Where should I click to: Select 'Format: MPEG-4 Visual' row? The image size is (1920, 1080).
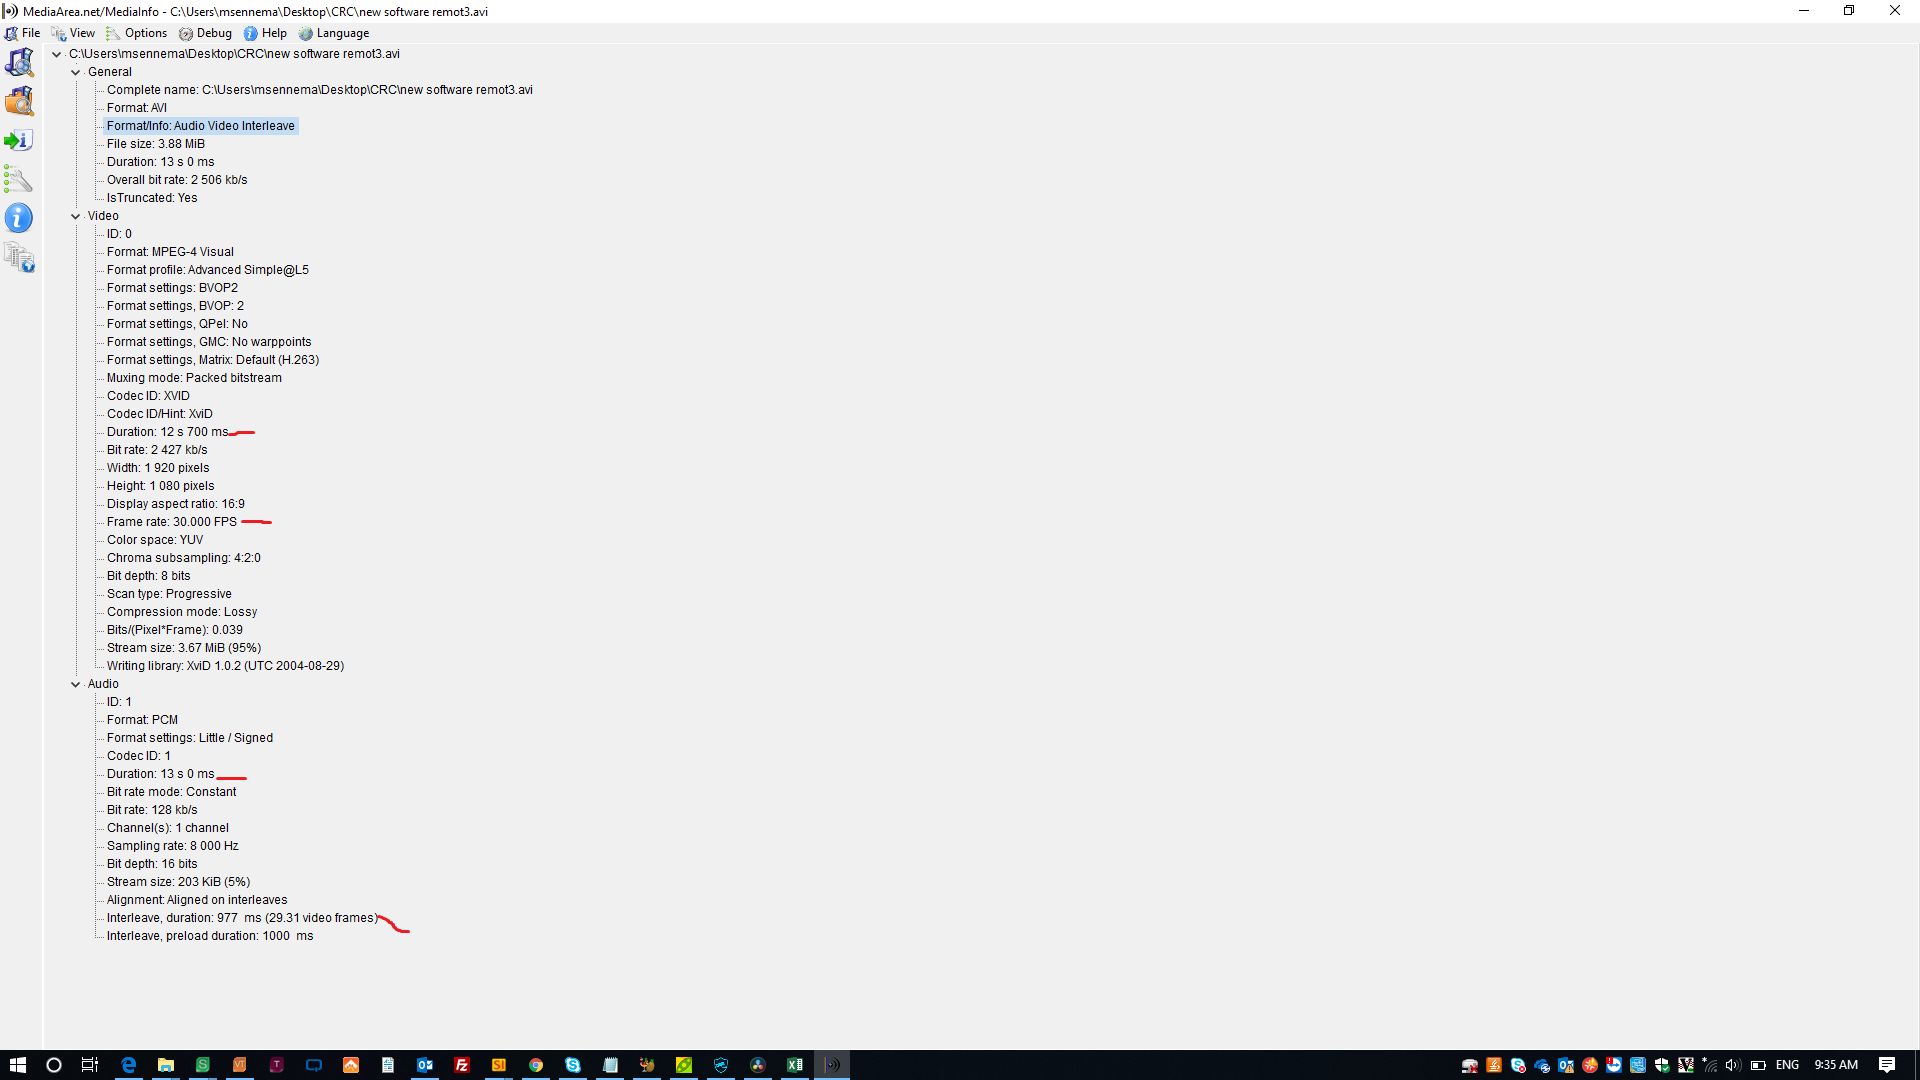[x=170, y=252]
